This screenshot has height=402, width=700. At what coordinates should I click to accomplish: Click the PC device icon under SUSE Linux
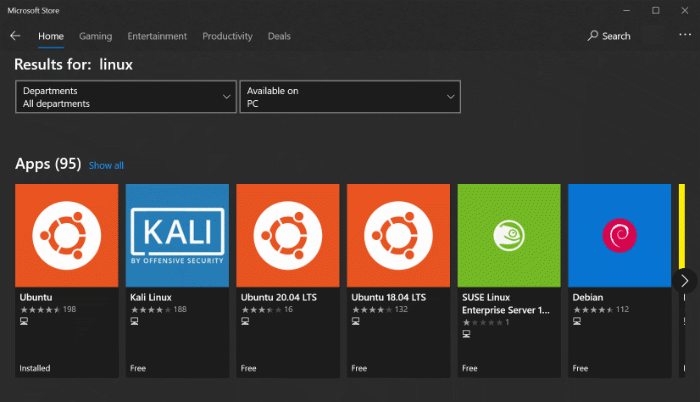point(466,334)
